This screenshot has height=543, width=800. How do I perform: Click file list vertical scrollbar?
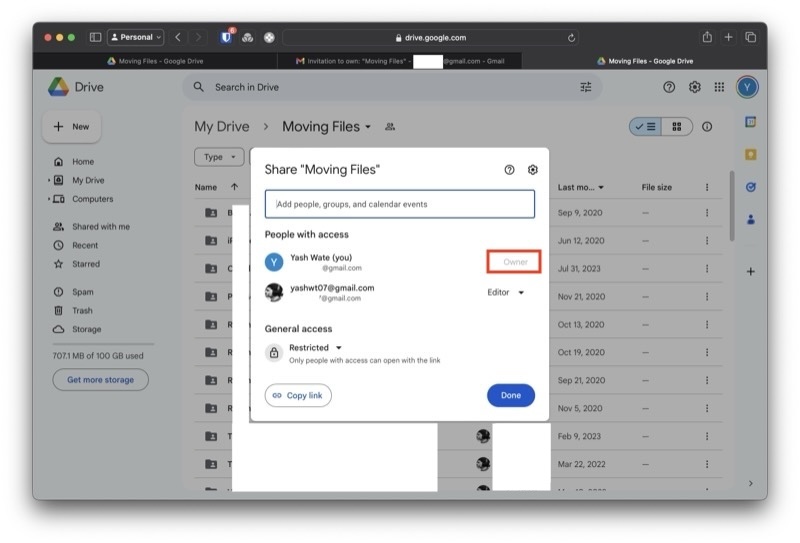click(x=732, y=206)
